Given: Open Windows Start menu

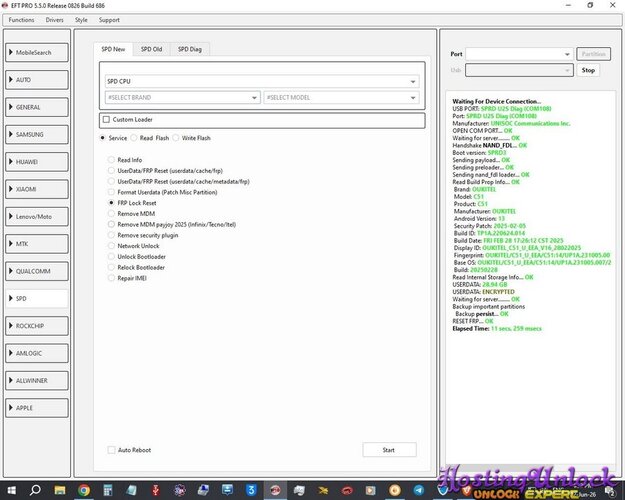Looking at the screenshot, I should pos(11,490).
